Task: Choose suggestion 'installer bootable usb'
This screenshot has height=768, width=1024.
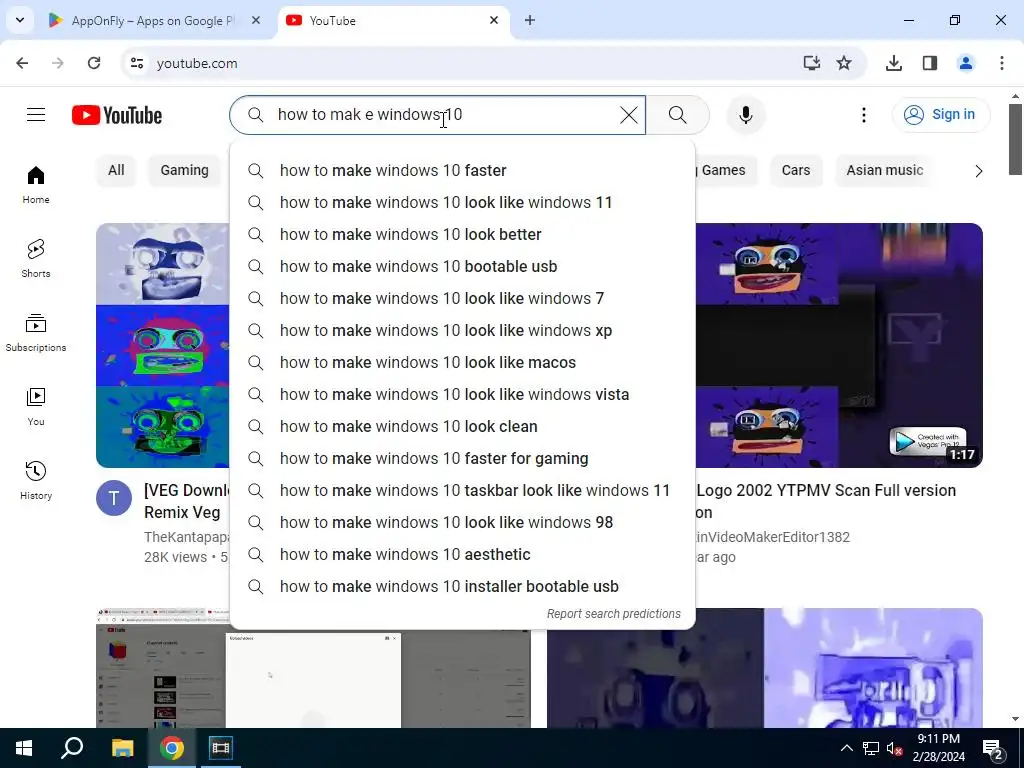Action: point(462,586)
